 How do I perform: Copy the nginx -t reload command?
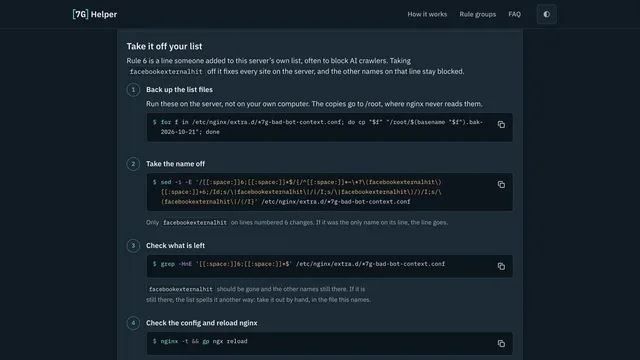[501, 344]
